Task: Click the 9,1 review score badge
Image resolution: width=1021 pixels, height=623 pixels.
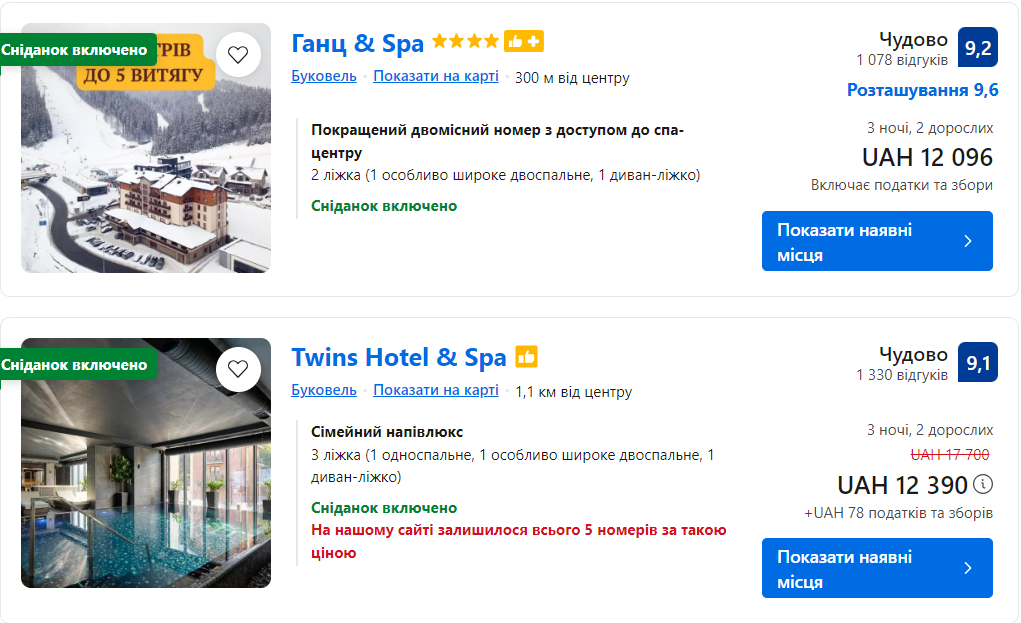Action: (x=977, y=362)
